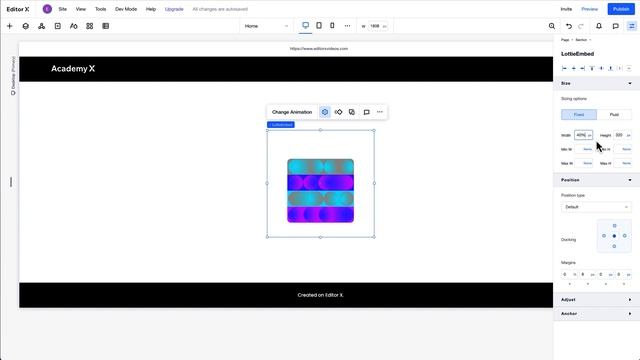This screenshot has width=640, height=360.
Task: Align element to right icon
Action: pos(583,68)
